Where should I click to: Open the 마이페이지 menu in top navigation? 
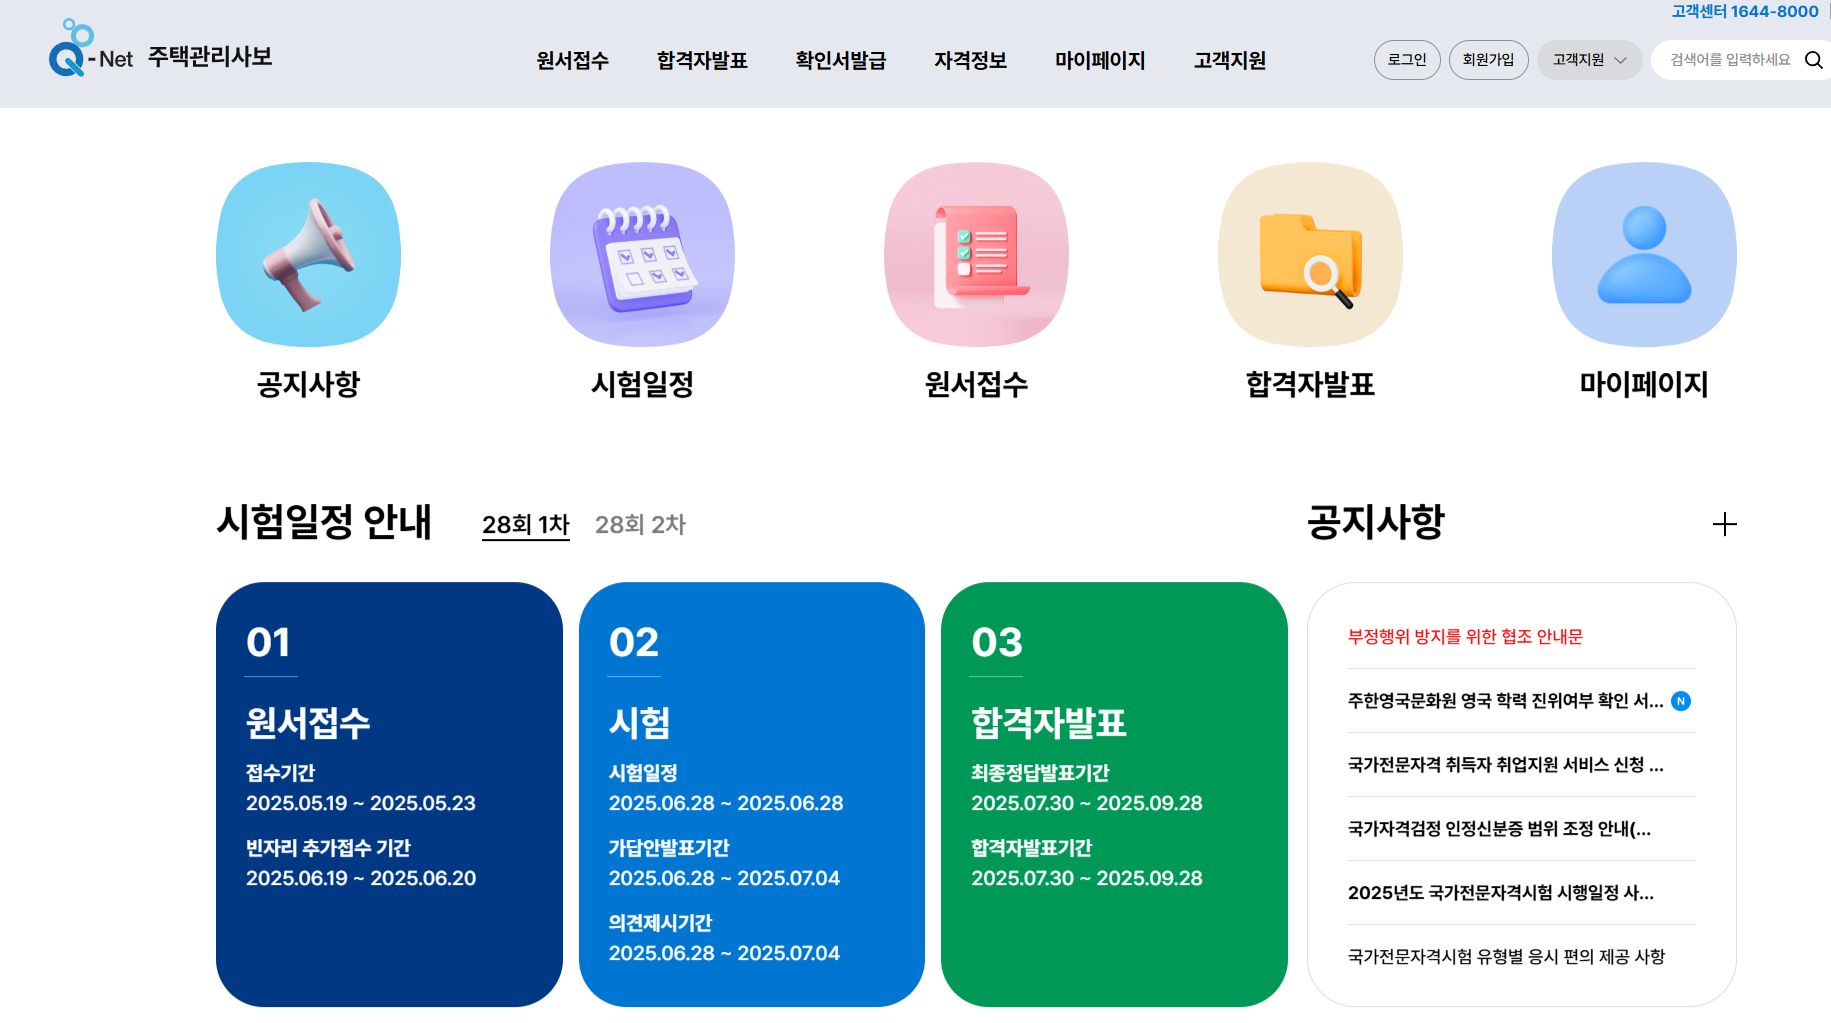click(1100, 60)
